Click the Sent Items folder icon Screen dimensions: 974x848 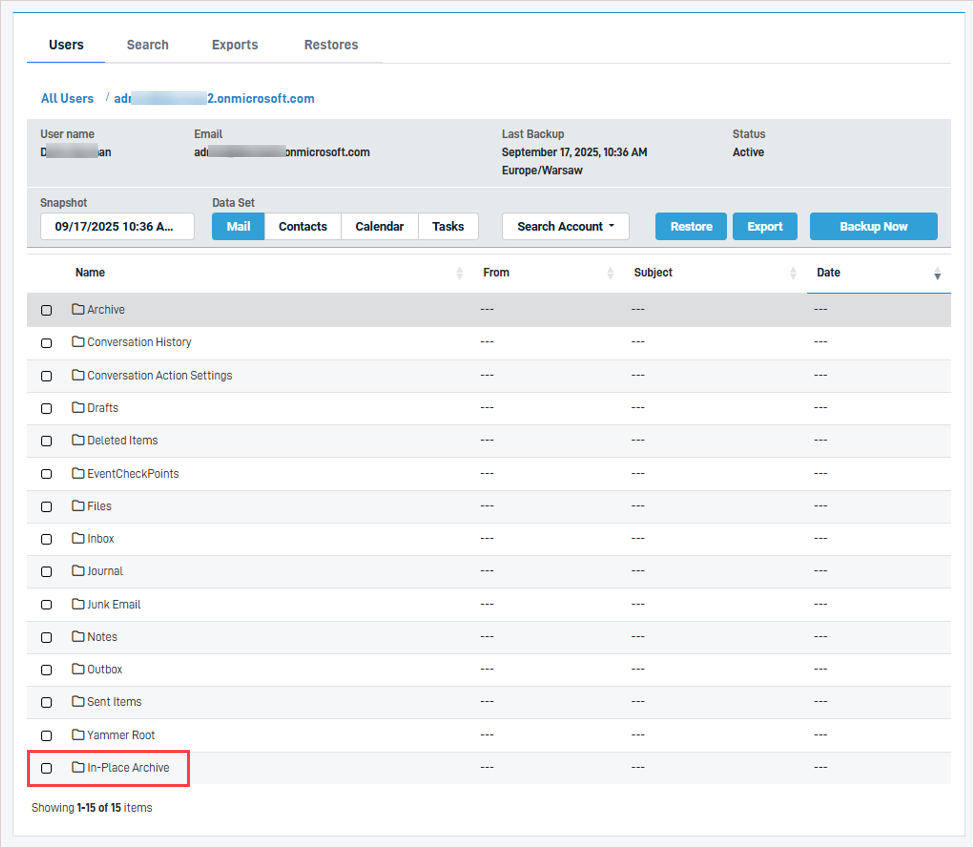[78, 702]
